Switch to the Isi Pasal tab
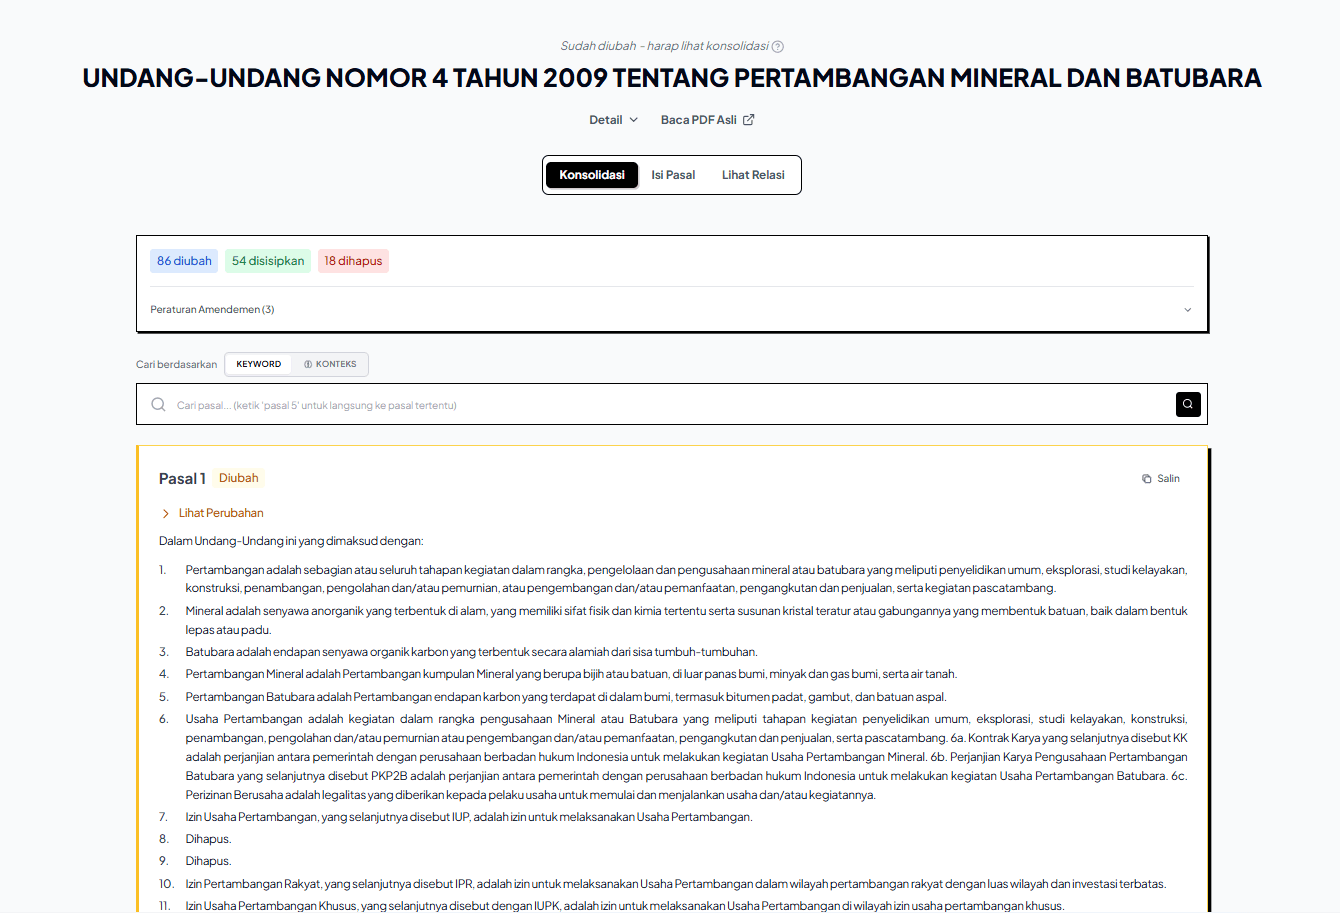1340x913 pixels. (x=672, y=174)
